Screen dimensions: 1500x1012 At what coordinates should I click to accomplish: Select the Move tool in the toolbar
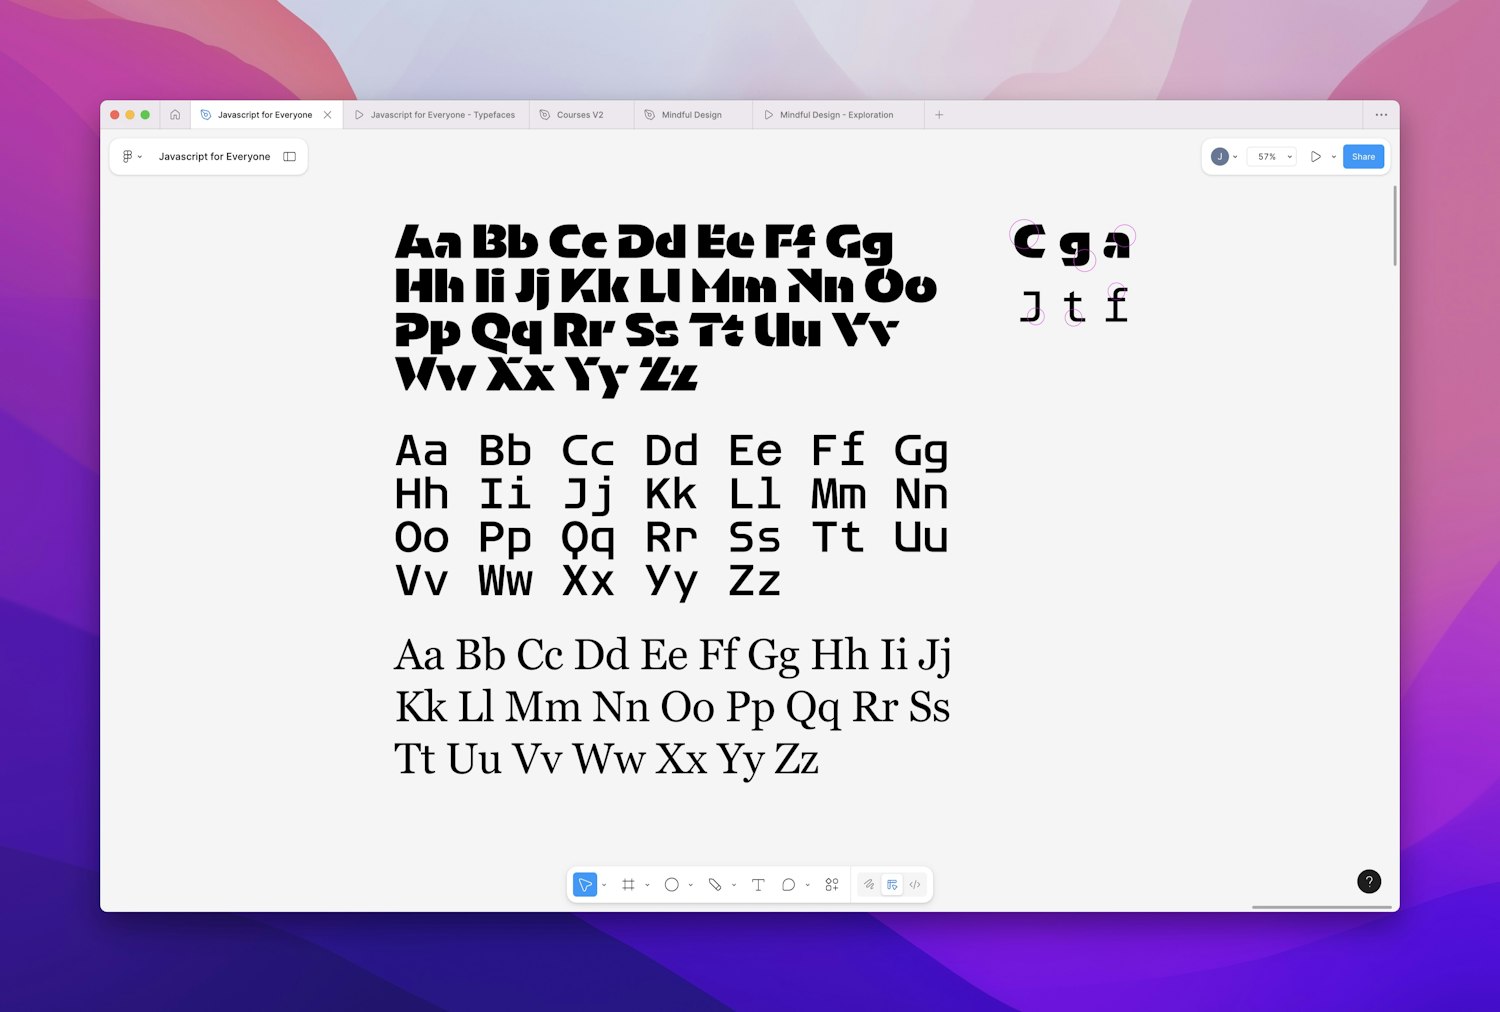[x=585, y=884]
